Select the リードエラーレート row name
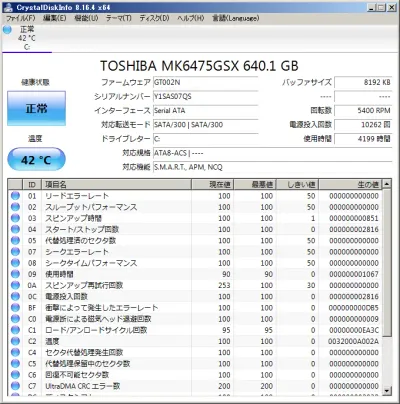400x404 pixels. point(77,196)
